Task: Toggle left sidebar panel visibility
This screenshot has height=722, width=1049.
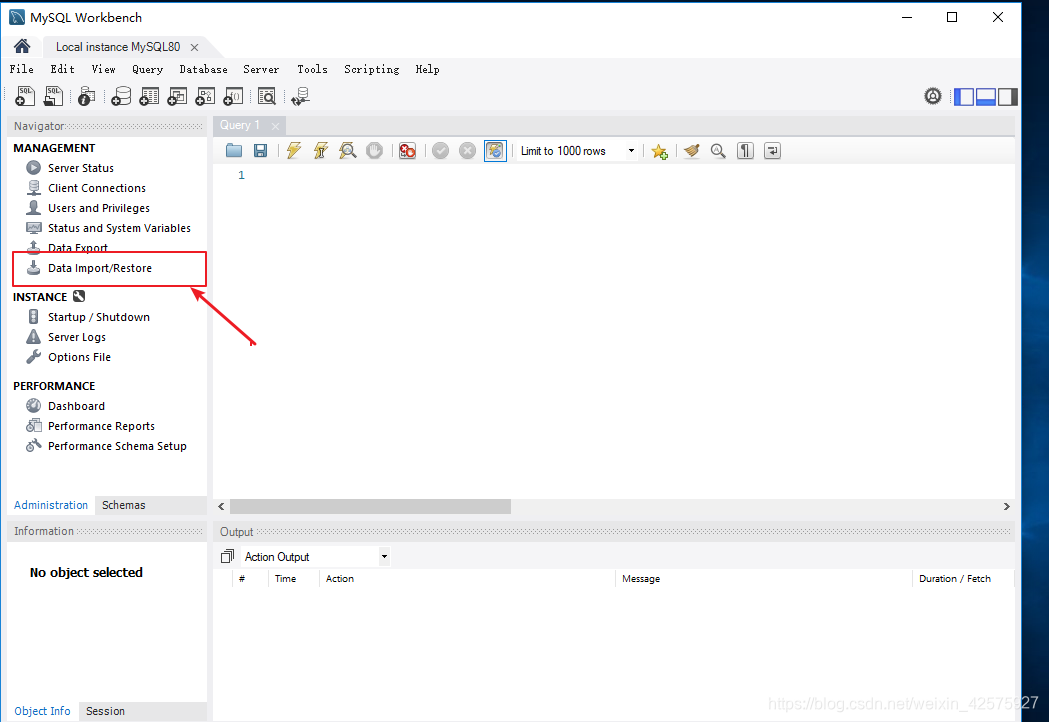Action: (964, 96)
